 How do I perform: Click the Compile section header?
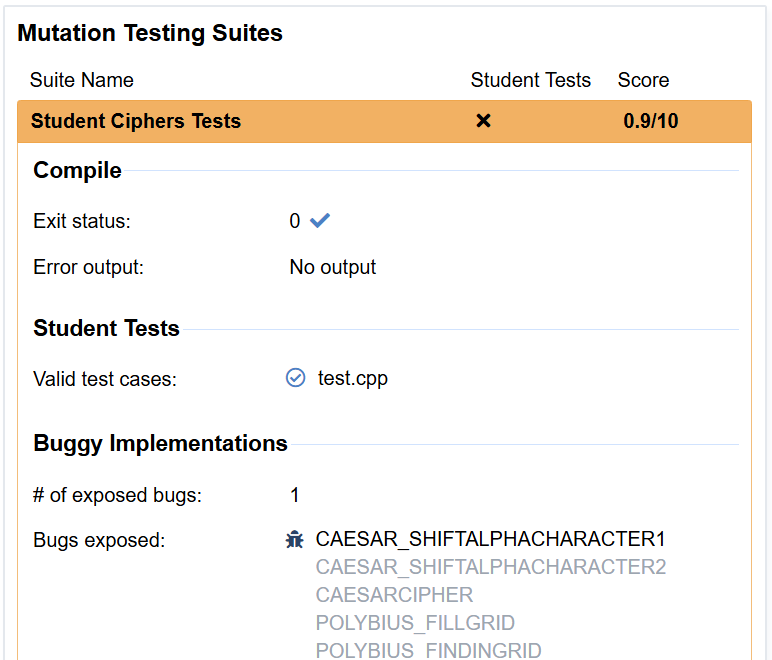[x=77, y=170]
